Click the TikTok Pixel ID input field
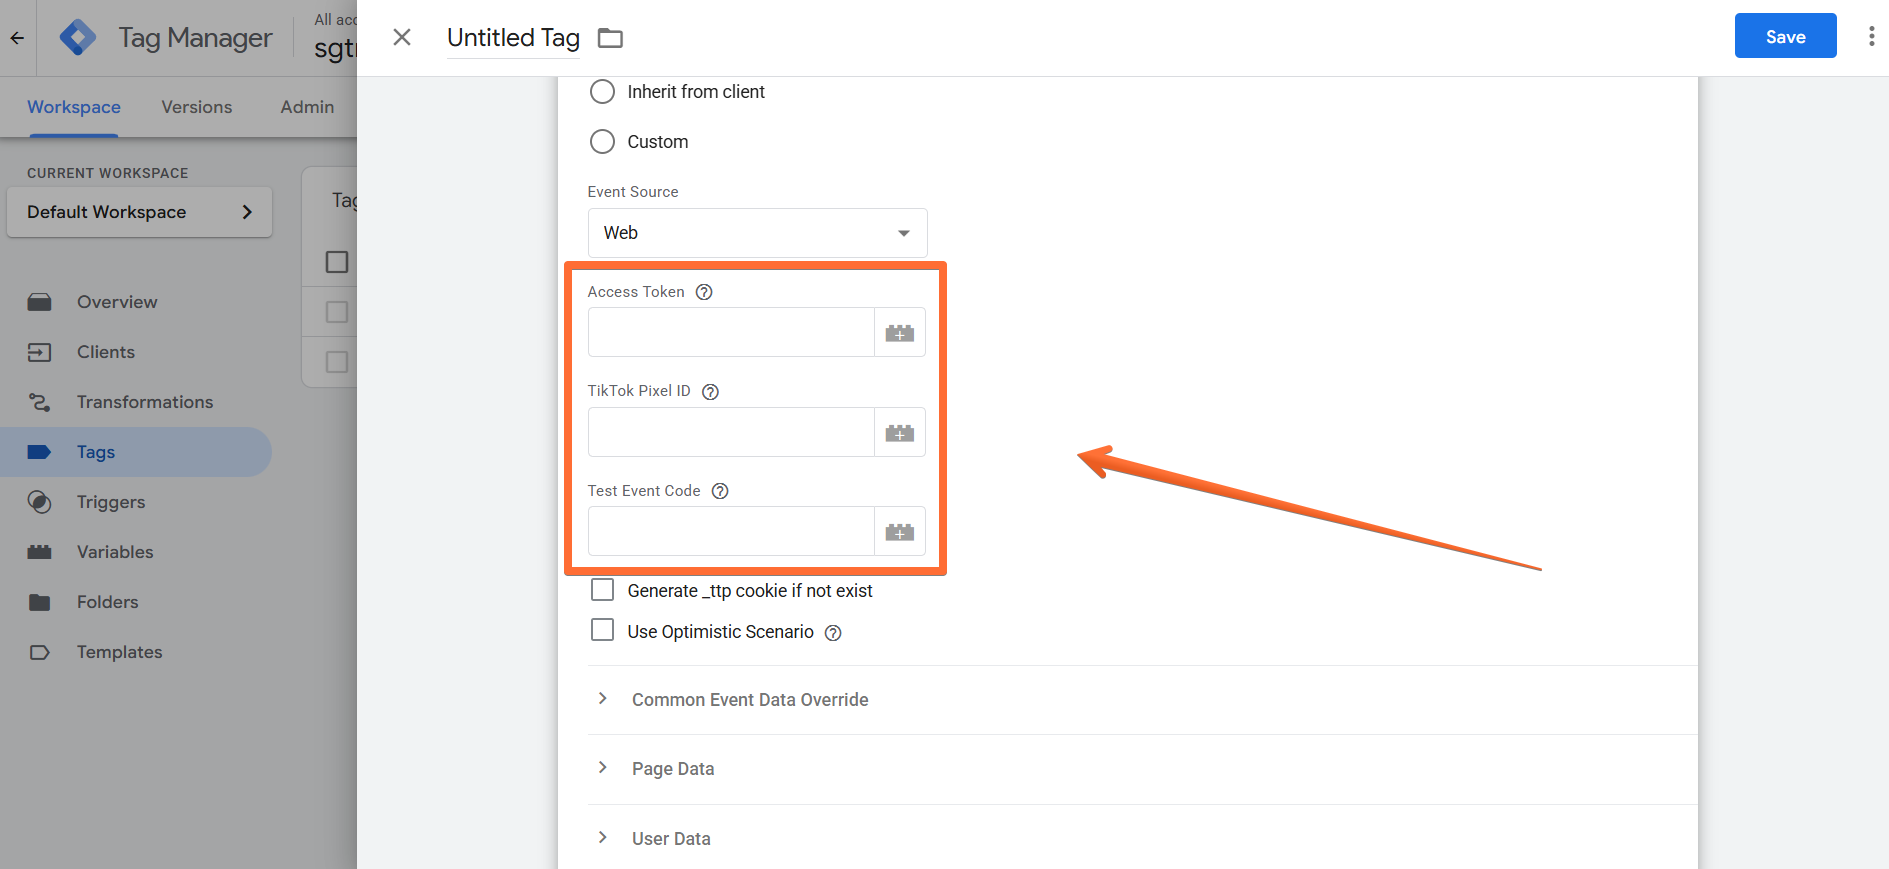This screenshot has height=869, width=1889. click(731, 432)
